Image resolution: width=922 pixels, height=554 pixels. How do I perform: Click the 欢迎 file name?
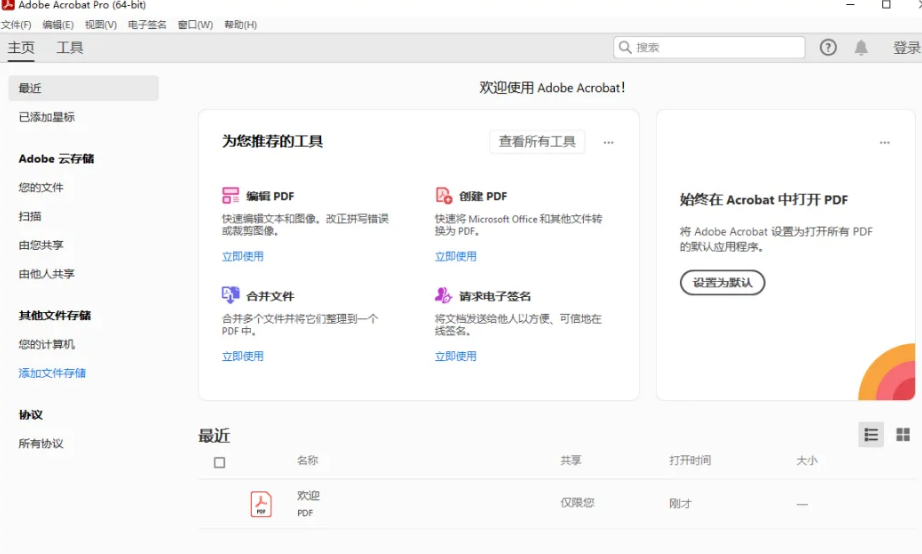[x=308, y=496]
